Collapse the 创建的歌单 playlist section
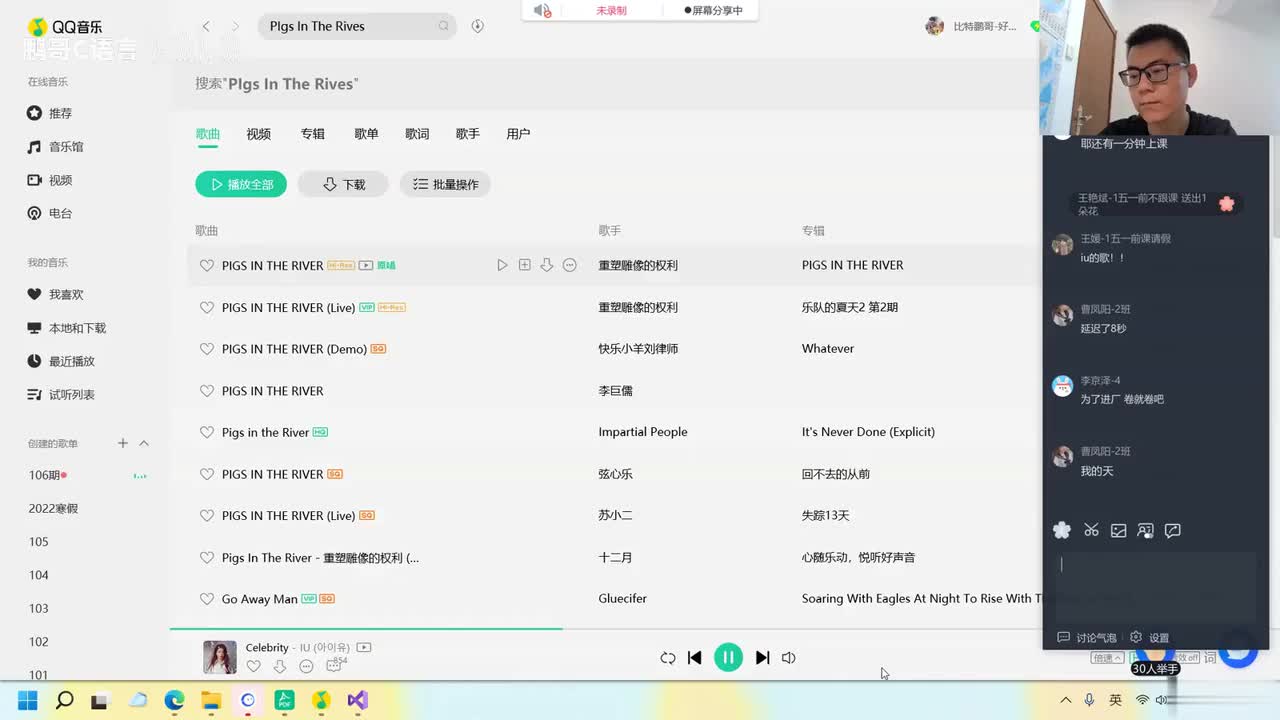This screenshot has height=720, width=1280. click(x=144, y=443)
